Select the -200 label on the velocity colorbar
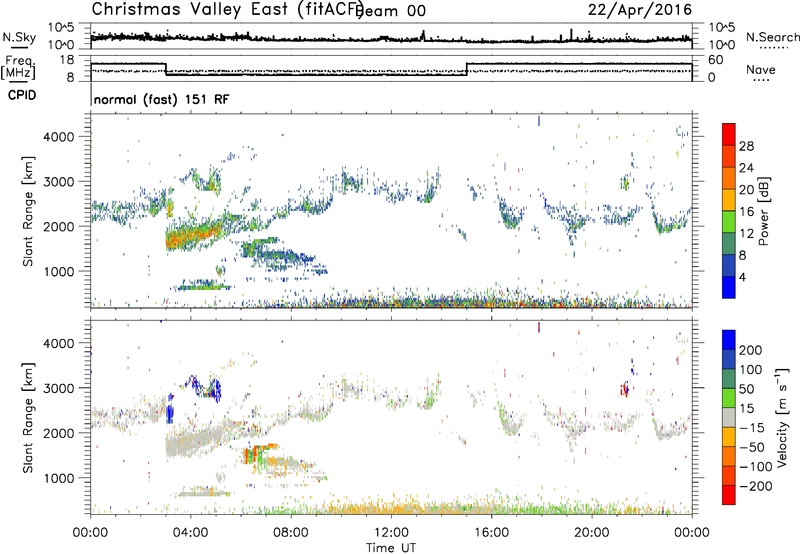The height and width of the screenshot is (554, 800). click(756, 486)
